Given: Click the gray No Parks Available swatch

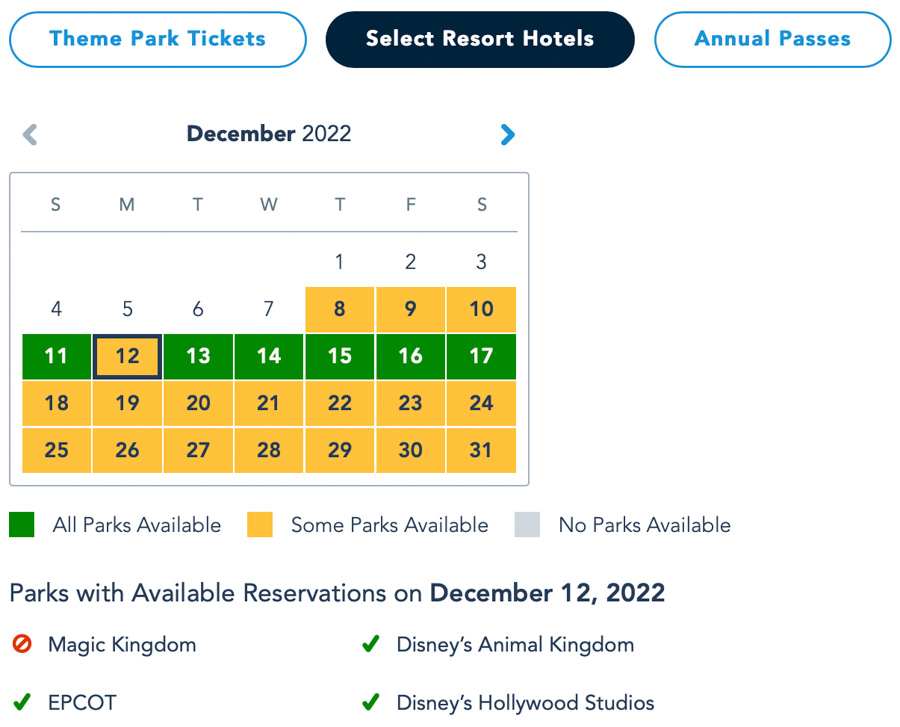Looking at the screenshot, I should (527, 525).
